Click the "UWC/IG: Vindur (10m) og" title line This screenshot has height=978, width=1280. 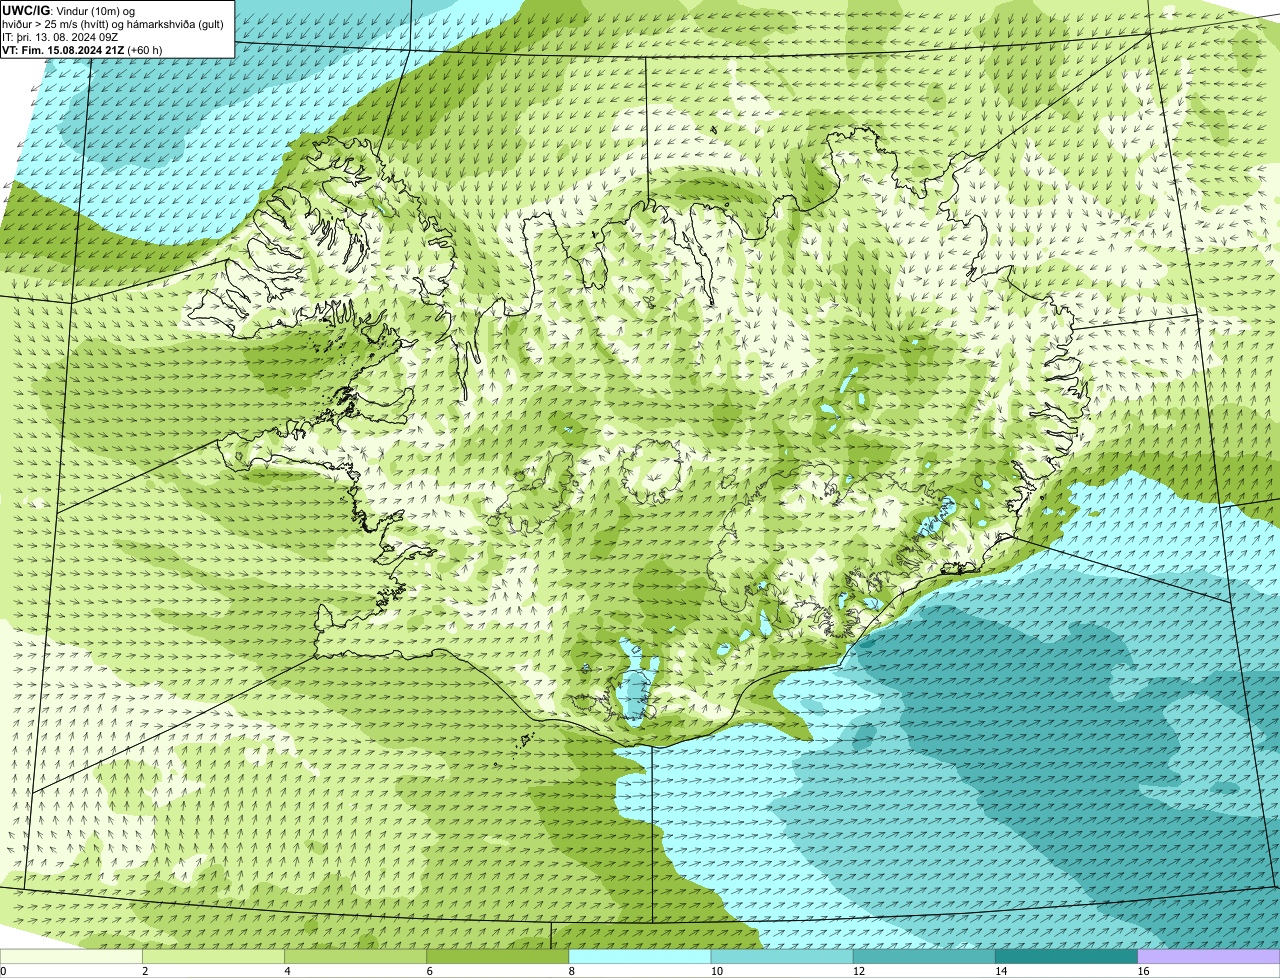[69, 11]
